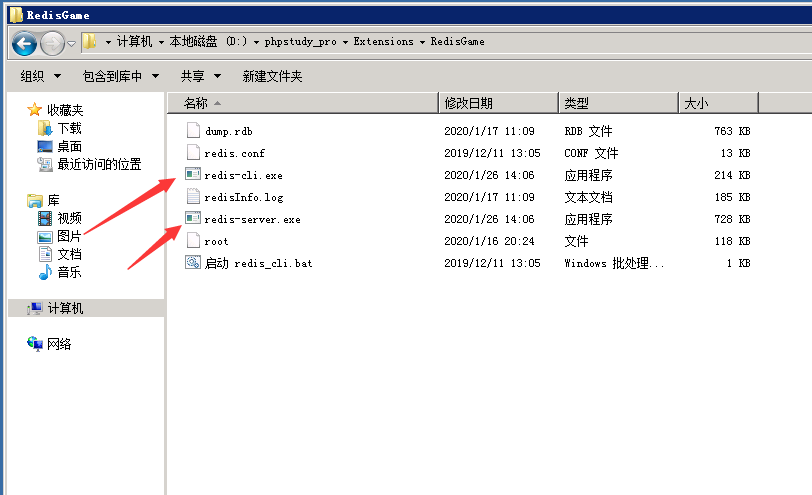Select Extensions in address breadcrumb
Image resolution: width=812 pixels, height=495 pixels.
point(384,41)
